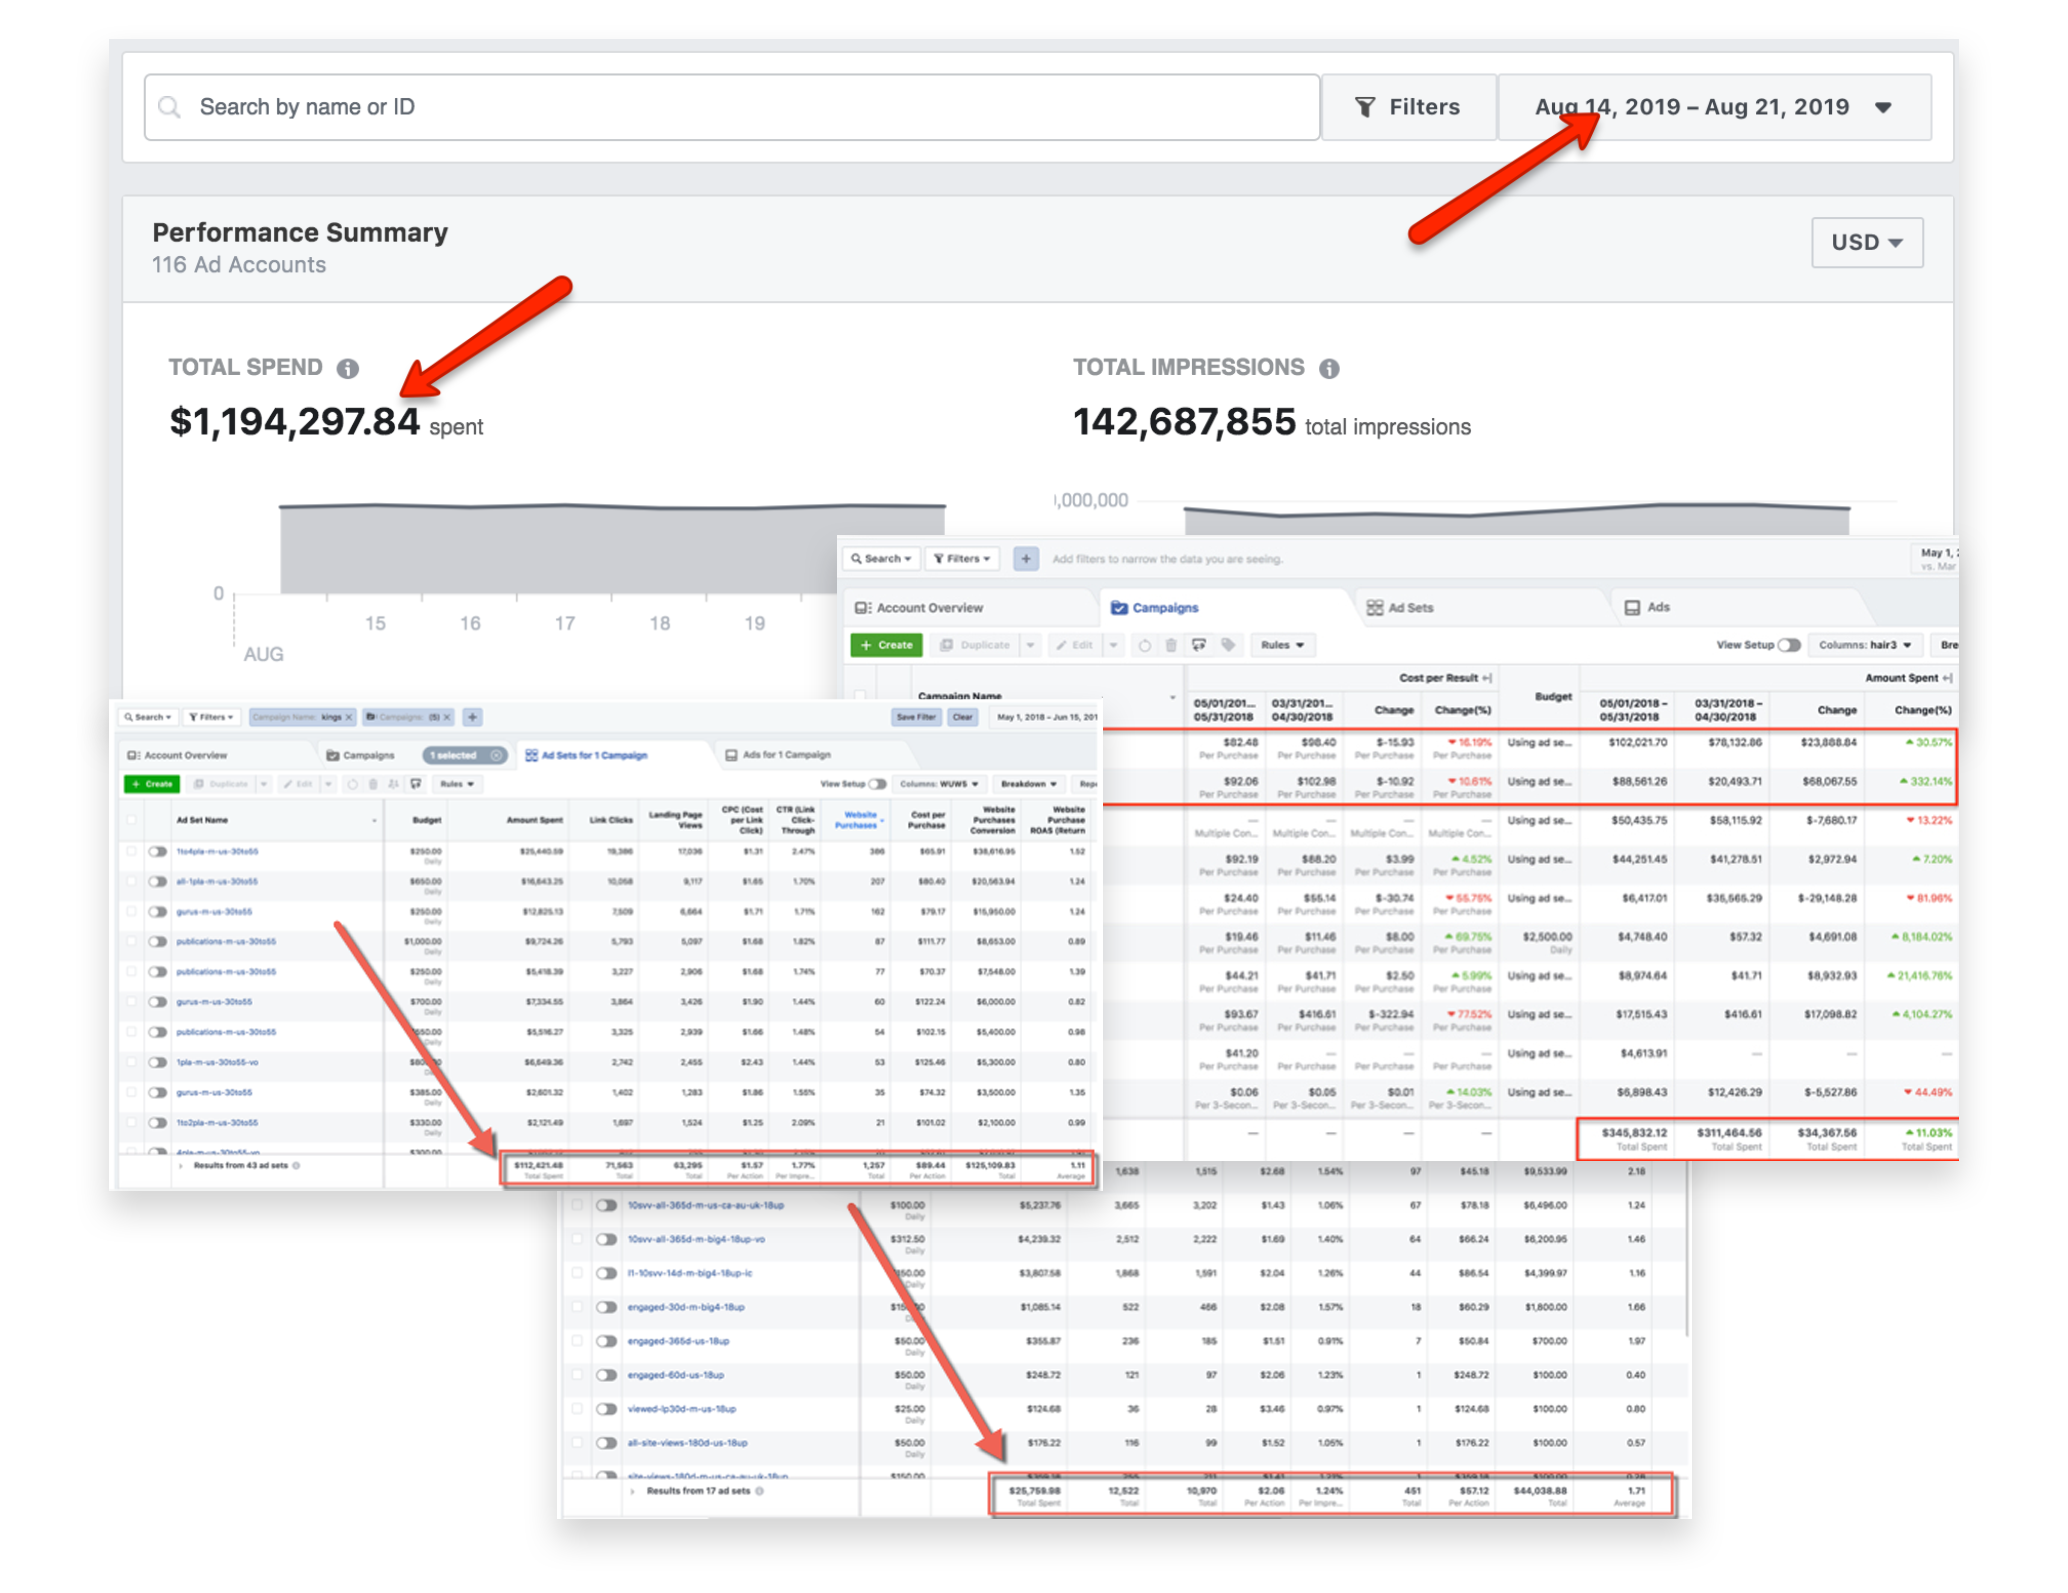Image resolution: width=2068 pixels, height=1593 pixels.
Task: Click the revert icon in the Campaigns toolbar
Action: click(x=1144, y=645)
